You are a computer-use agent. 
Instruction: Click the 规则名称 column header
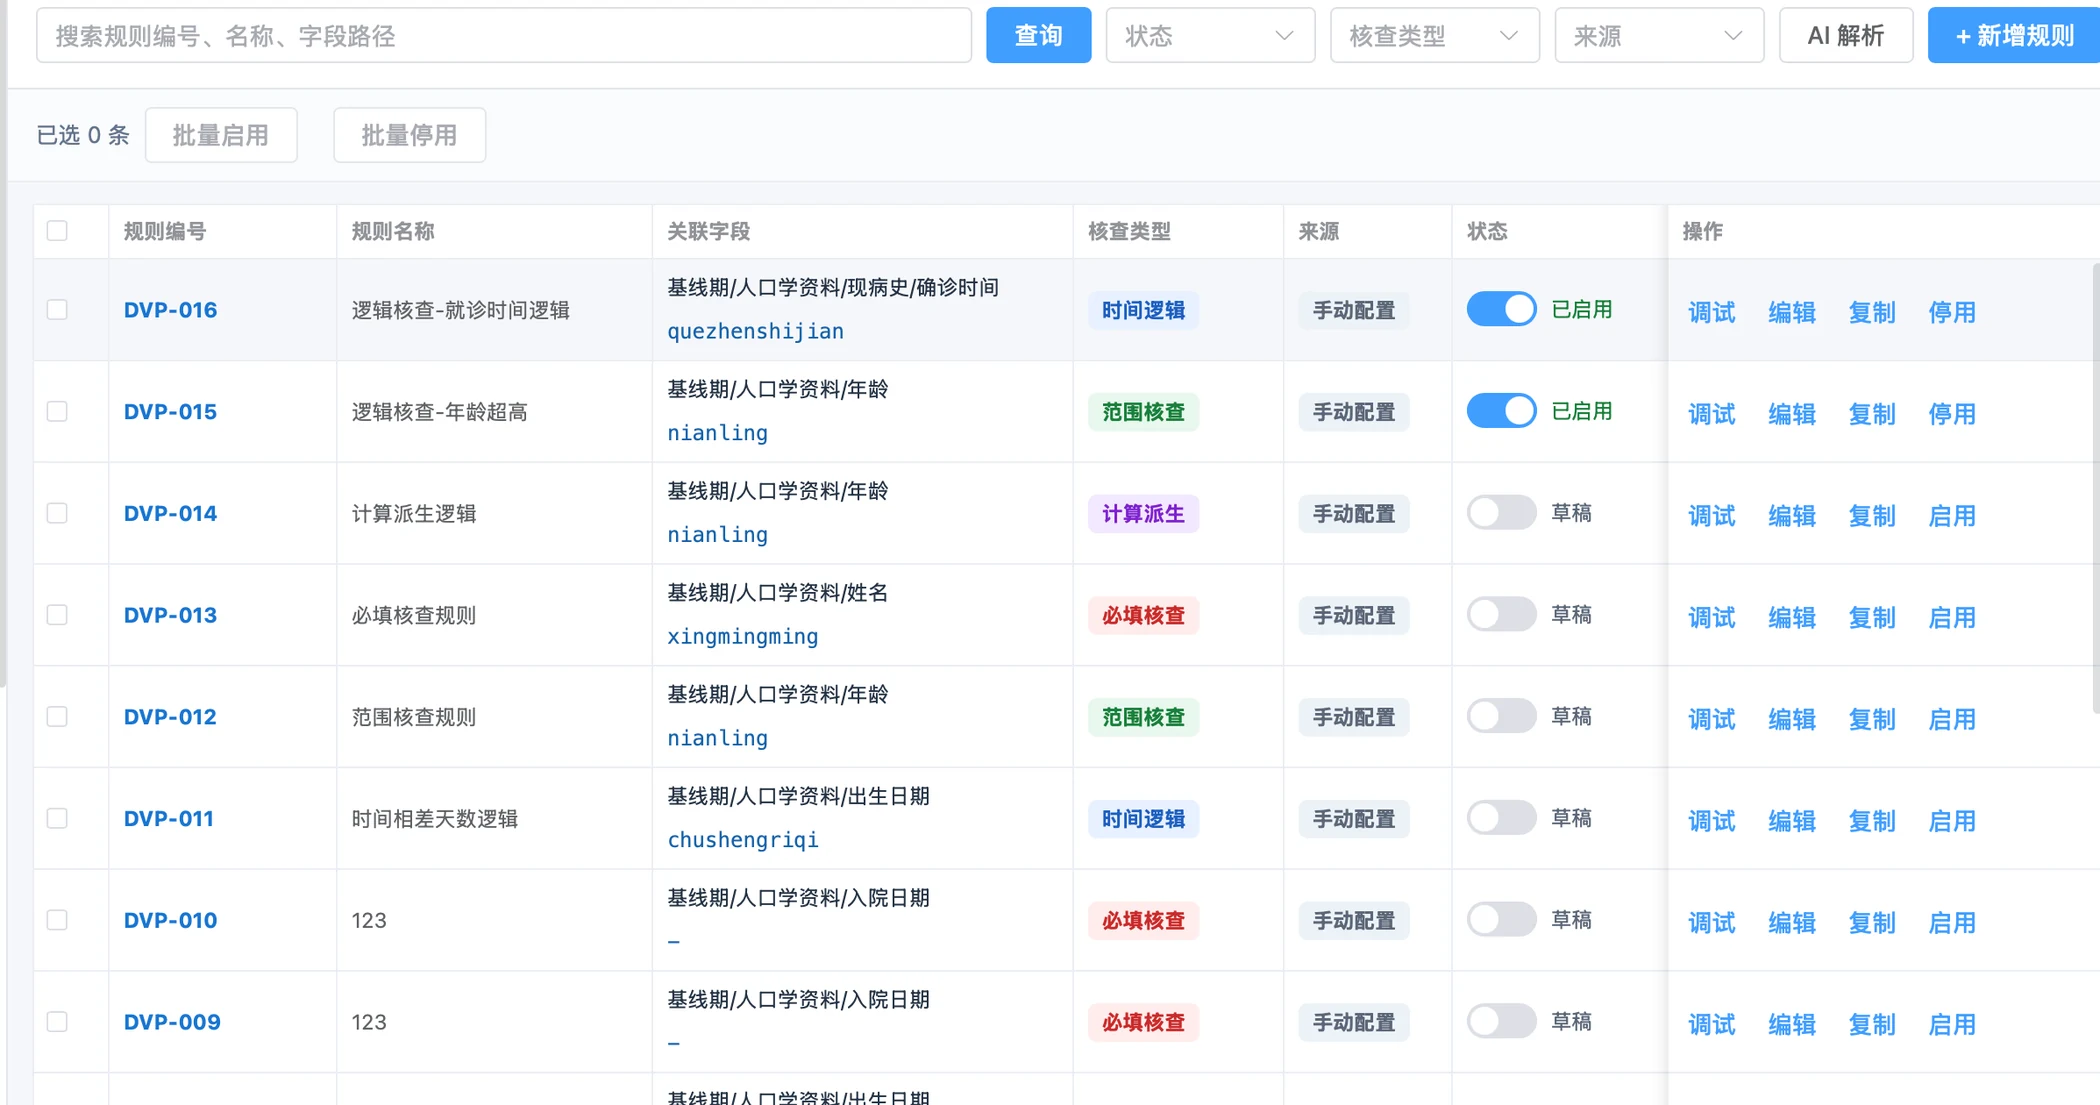pos(393,231)
